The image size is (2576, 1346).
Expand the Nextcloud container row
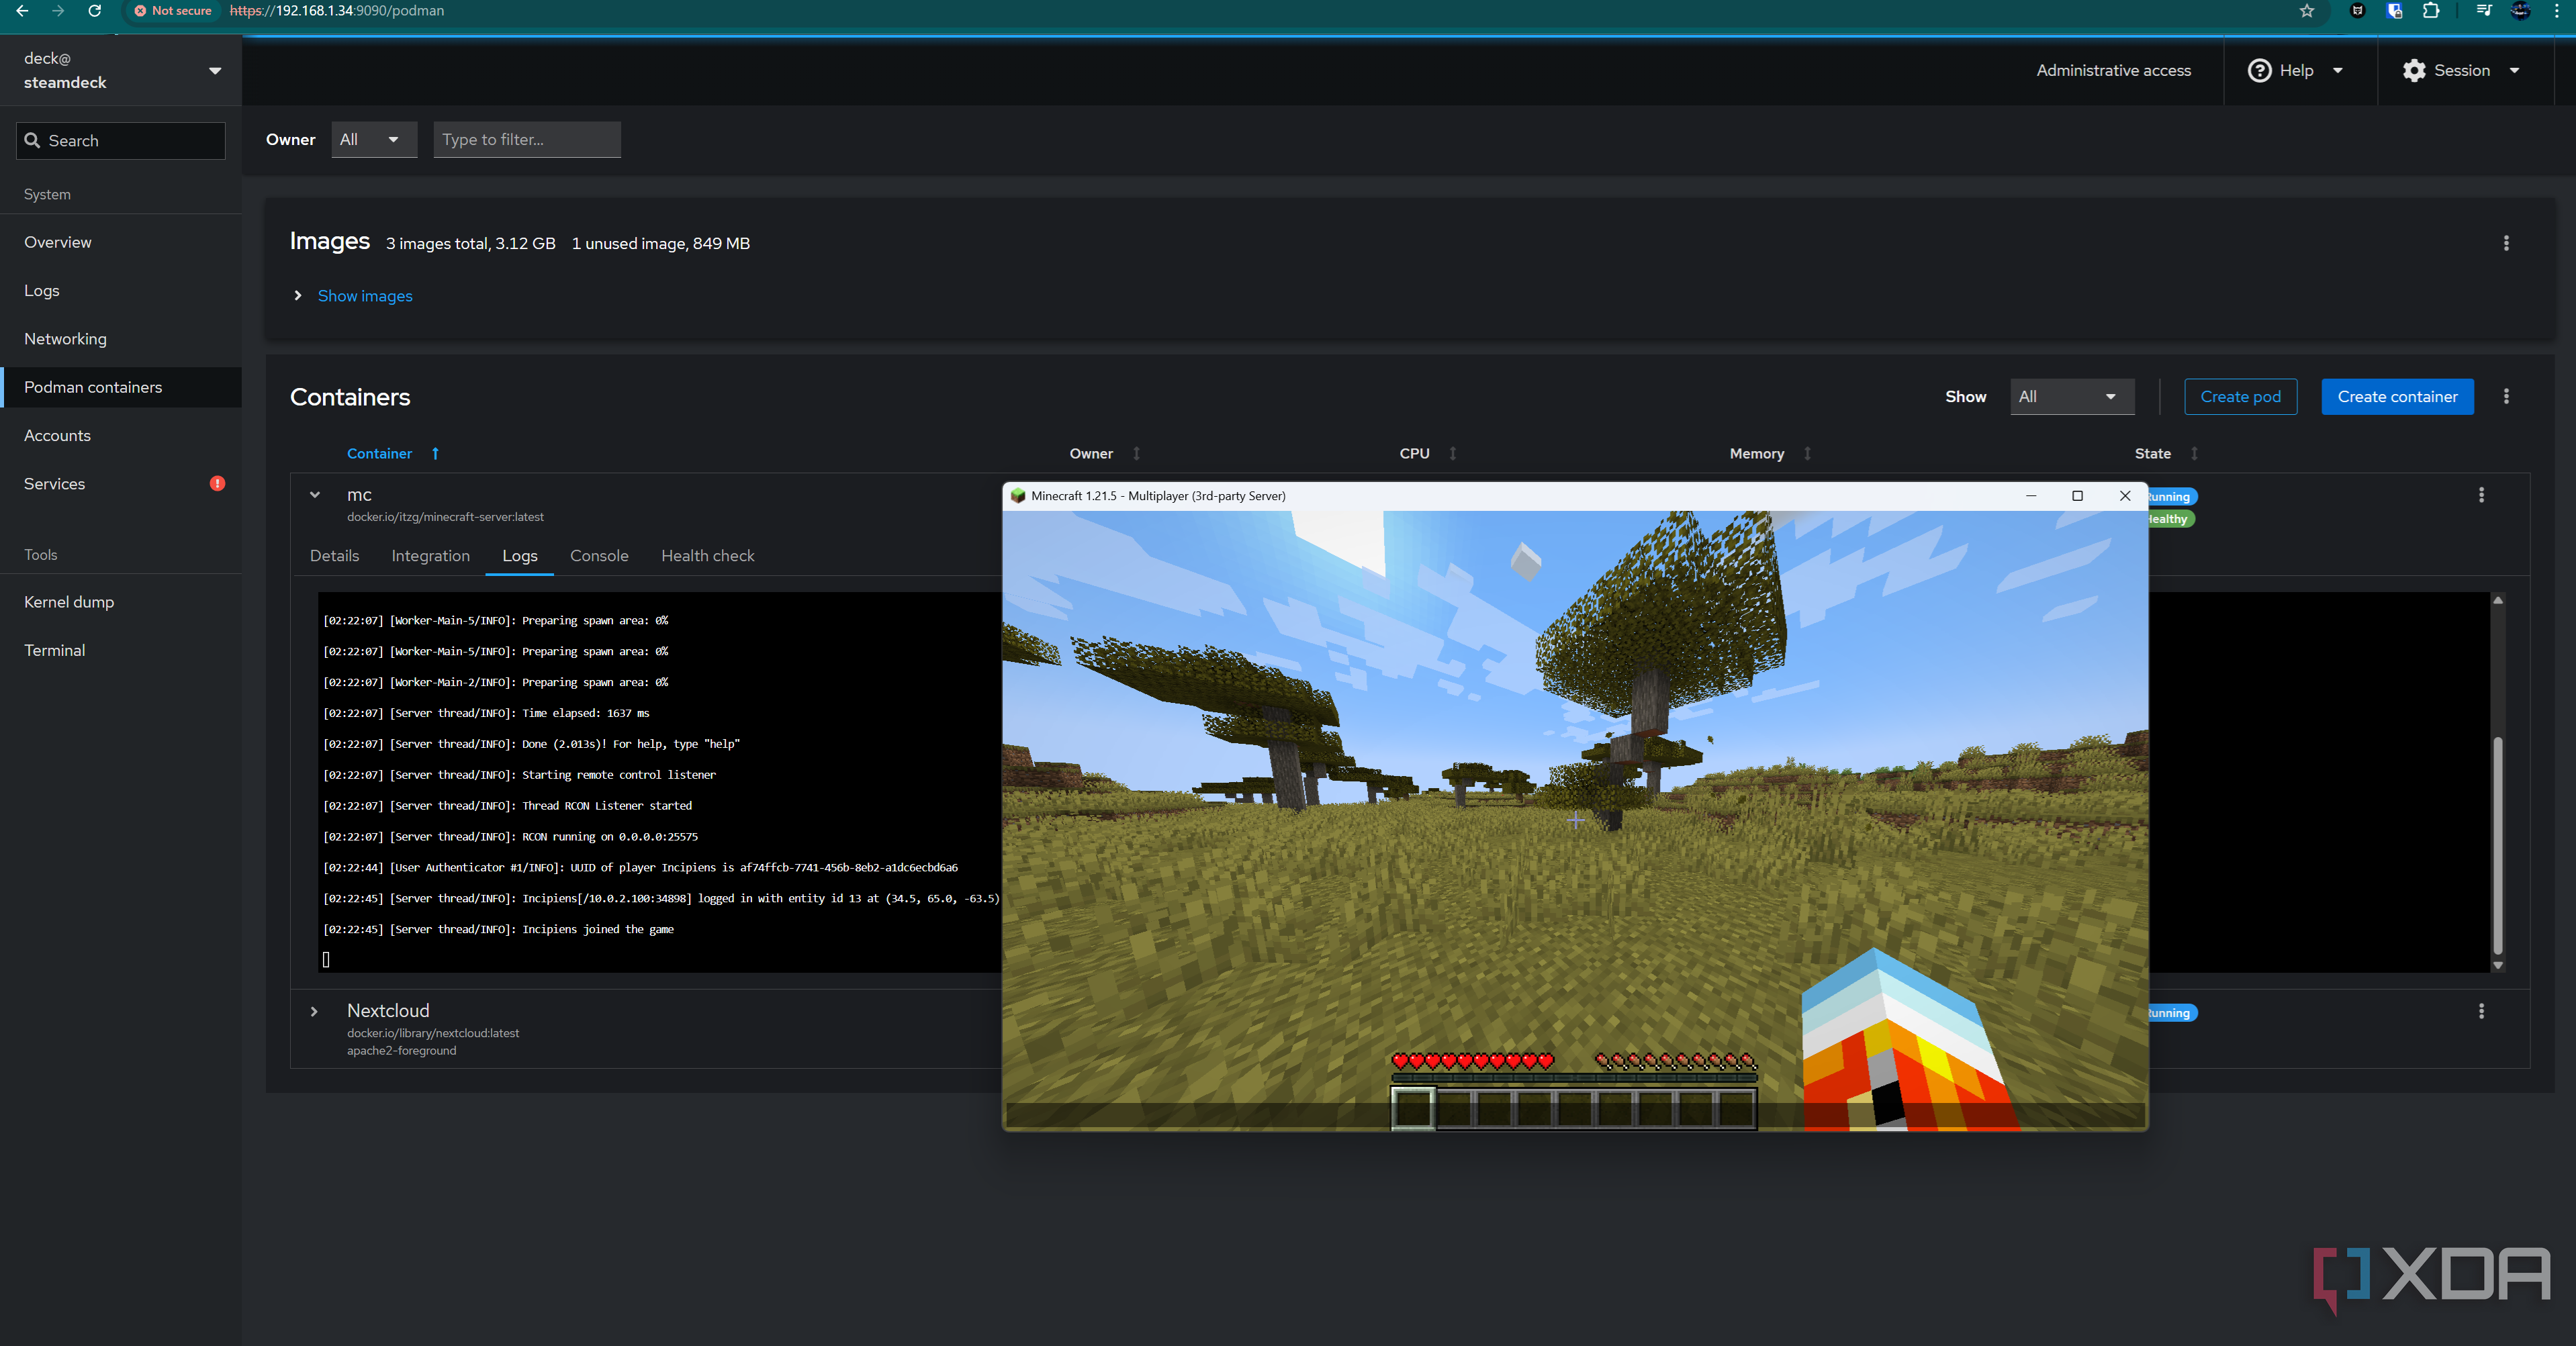[314, 1011]
